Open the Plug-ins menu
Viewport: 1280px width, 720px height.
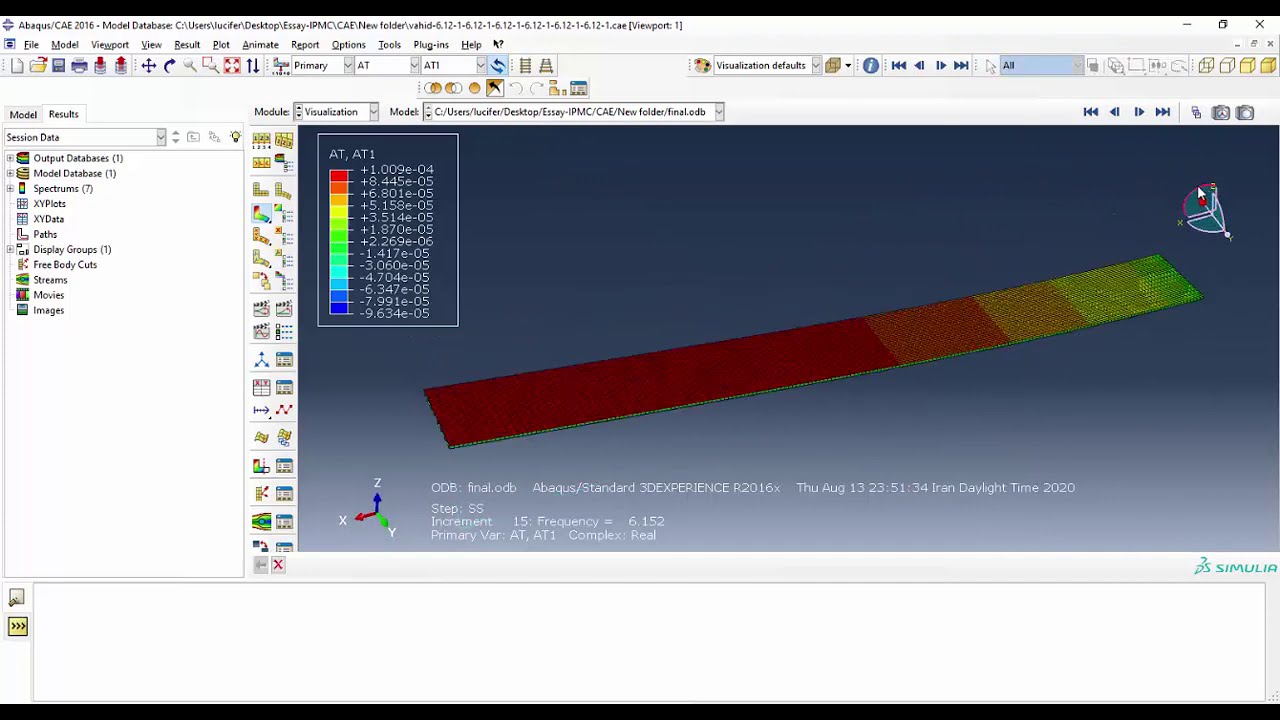[431, 44]
